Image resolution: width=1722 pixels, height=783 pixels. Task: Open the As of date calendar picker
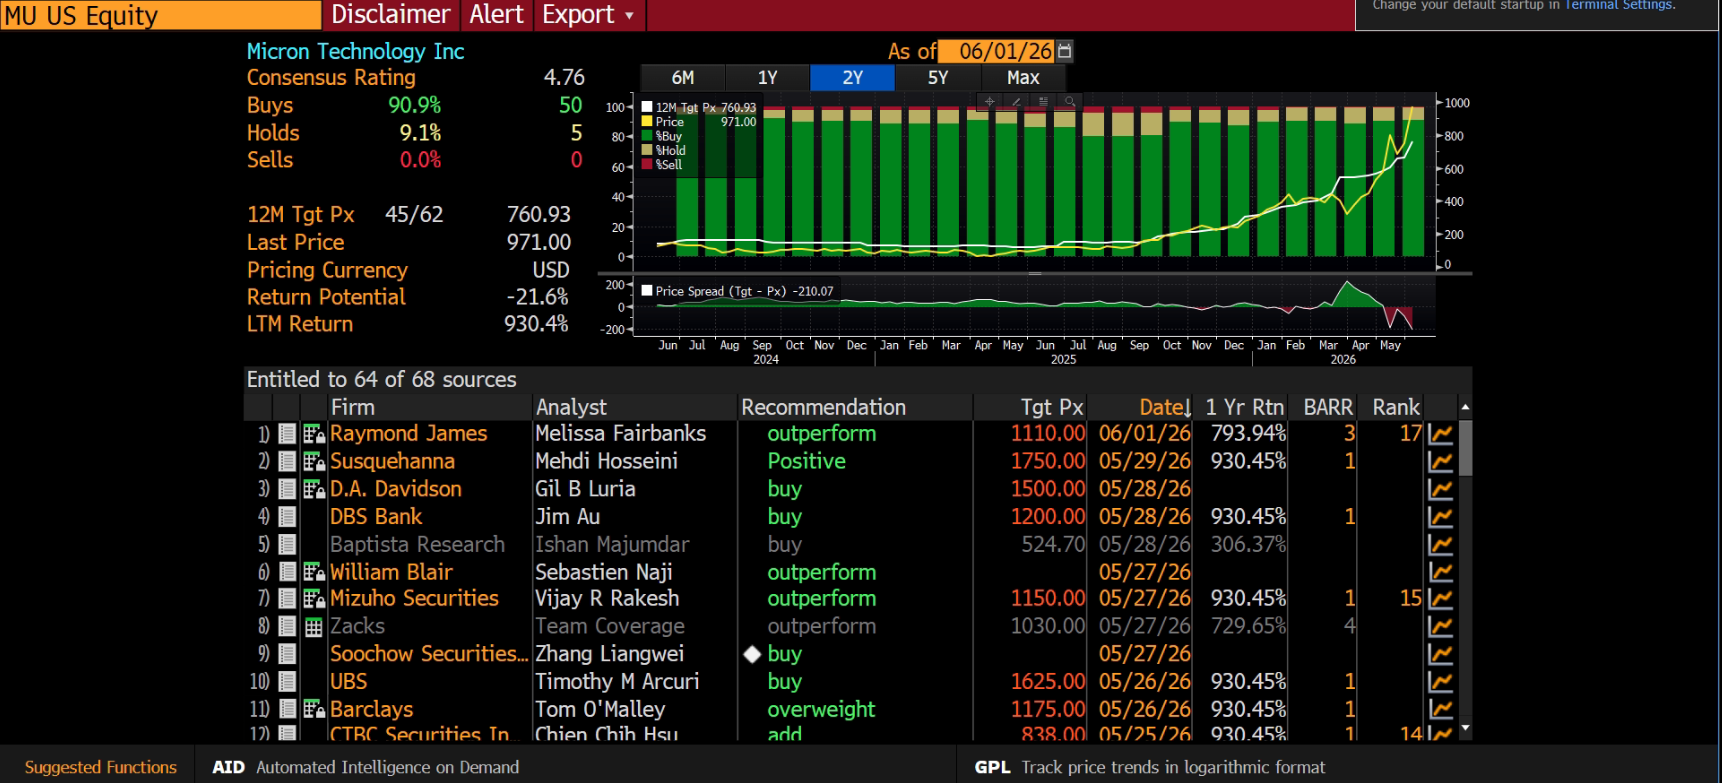tap(1065, 51)
